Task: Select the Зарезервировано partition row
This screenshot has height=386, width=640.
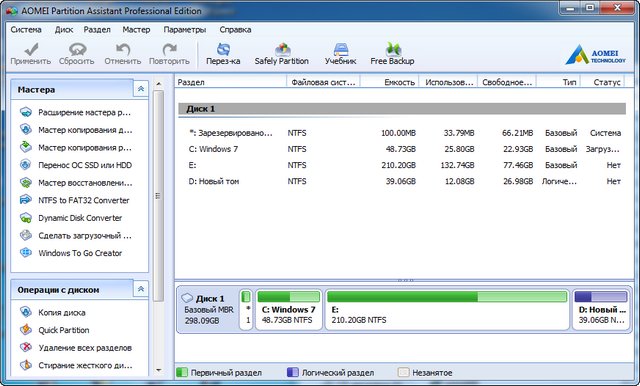Action: tap(402, 133)
